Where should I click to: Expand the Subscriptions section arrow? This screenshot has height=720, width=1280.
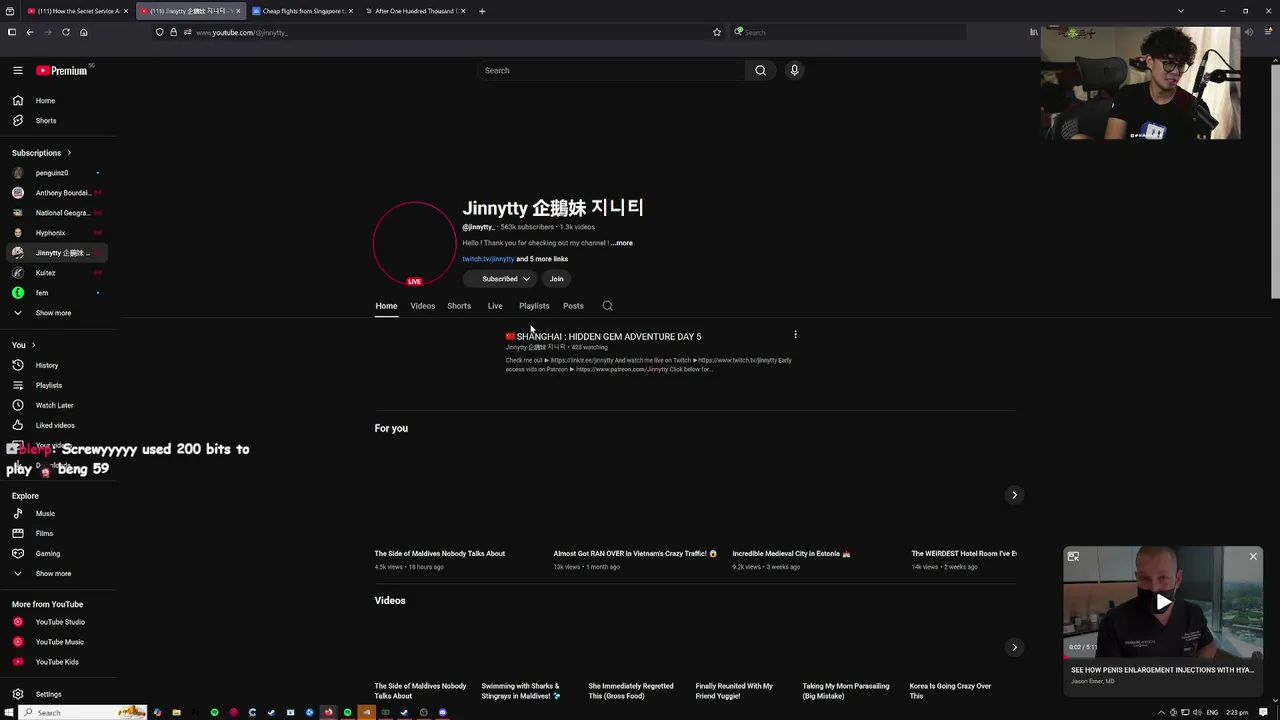(69, 153)
